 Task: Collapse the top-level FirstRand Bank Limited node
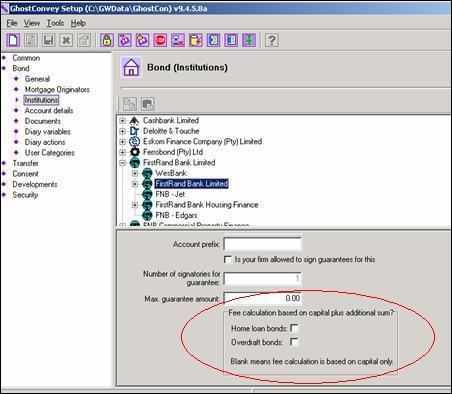[x=122, y=163]
